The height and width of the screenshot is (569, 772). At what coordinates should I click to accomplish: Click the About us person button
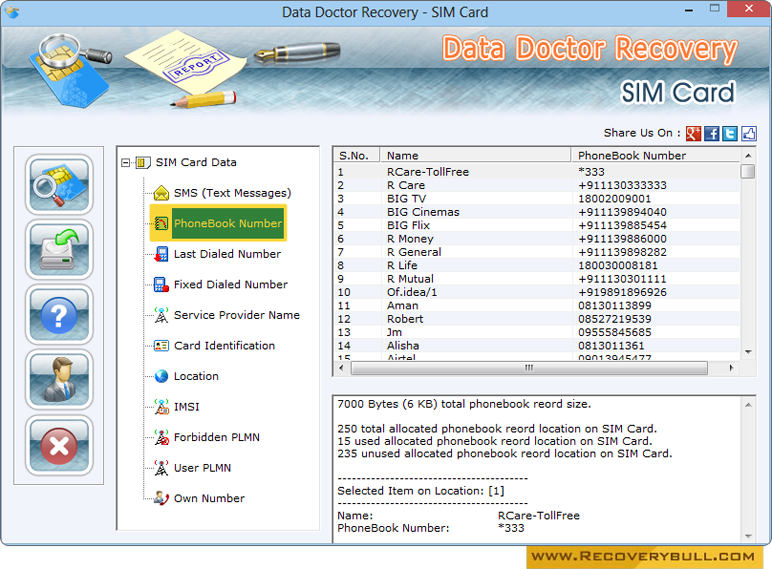click(x=59, y=379)
